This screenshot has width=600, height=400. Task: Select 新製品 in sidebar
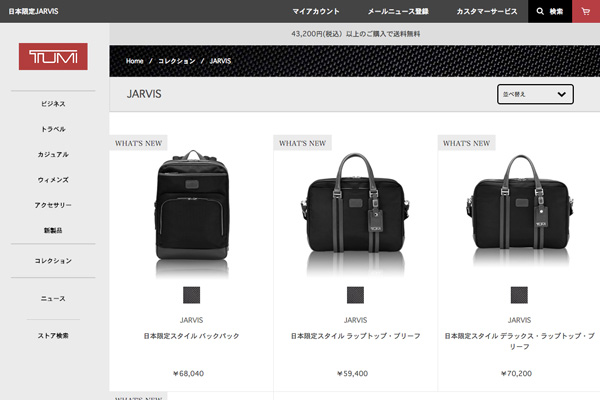53,230
